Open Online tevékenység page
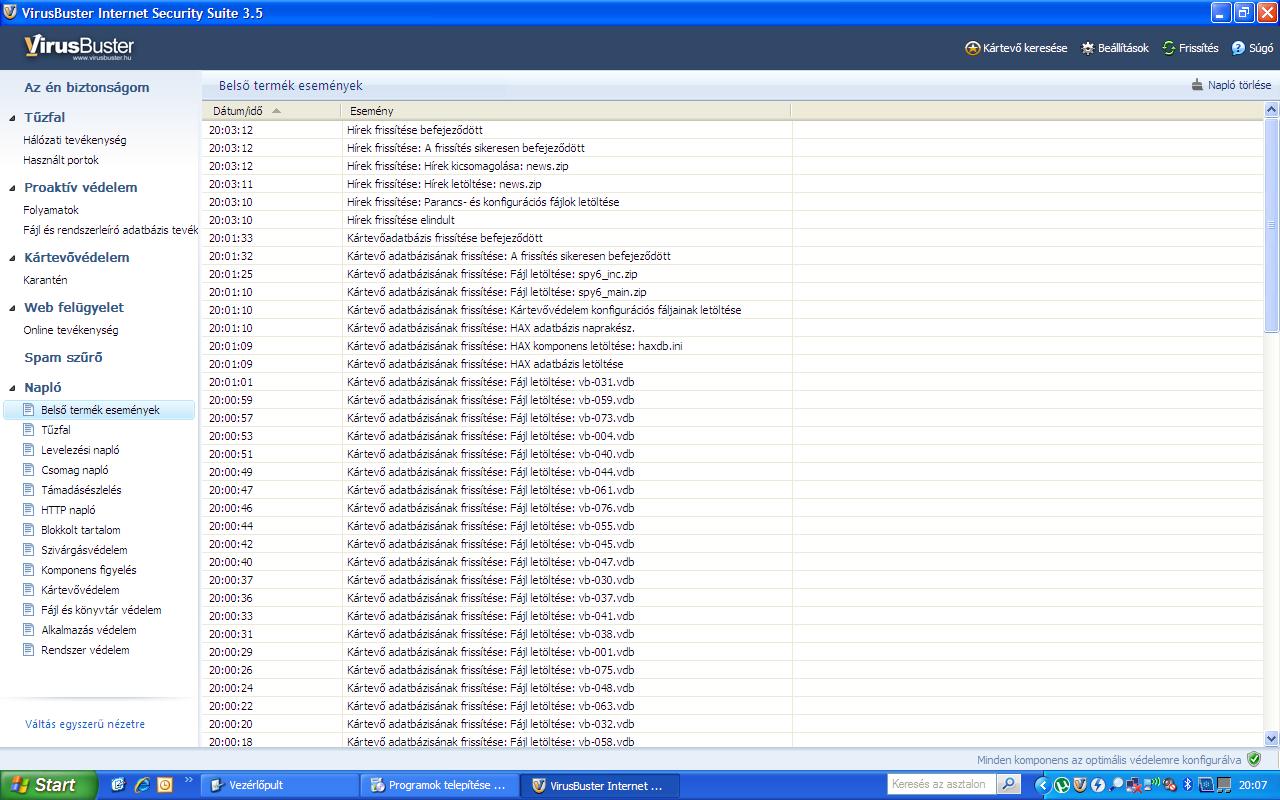This screenshot has height=800, width=1280. (71, 330)
